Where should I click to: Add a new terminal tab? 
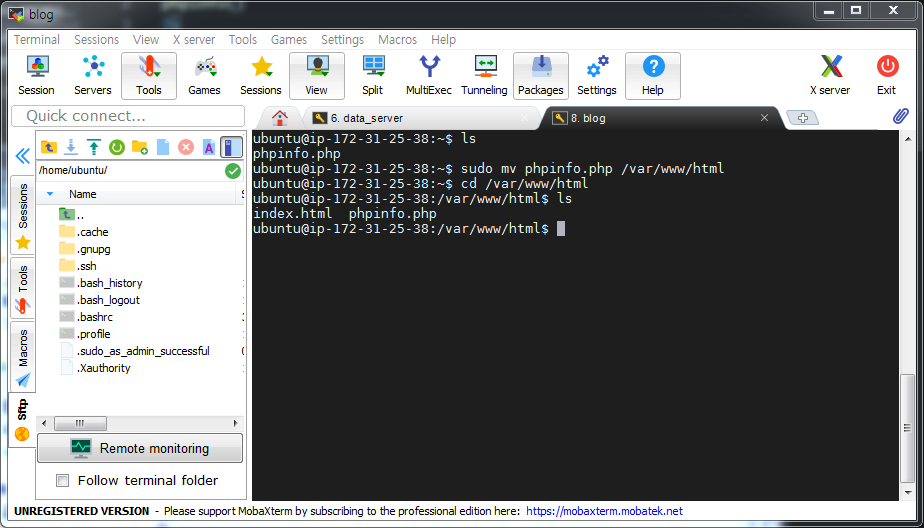pyautogui.click(x=803, y=118)
